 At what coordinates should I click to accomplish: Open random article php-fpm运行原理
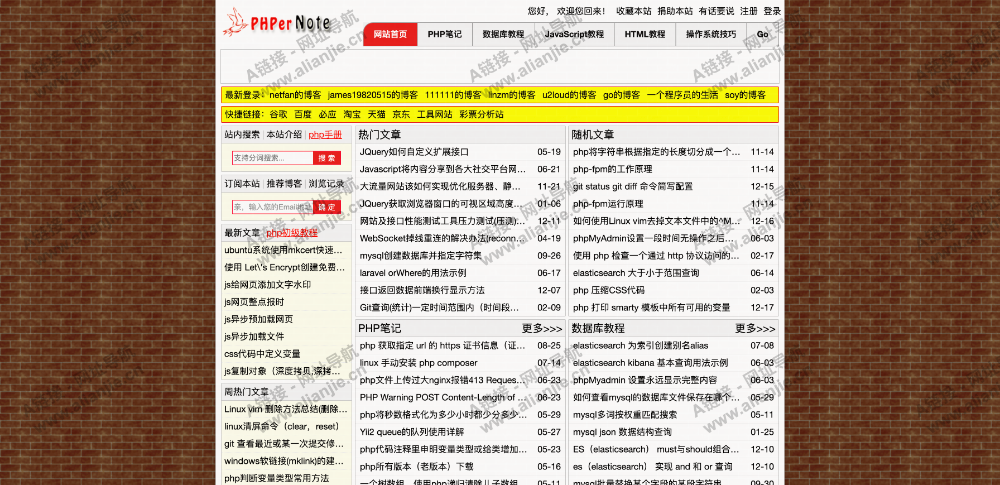point(608,204)
